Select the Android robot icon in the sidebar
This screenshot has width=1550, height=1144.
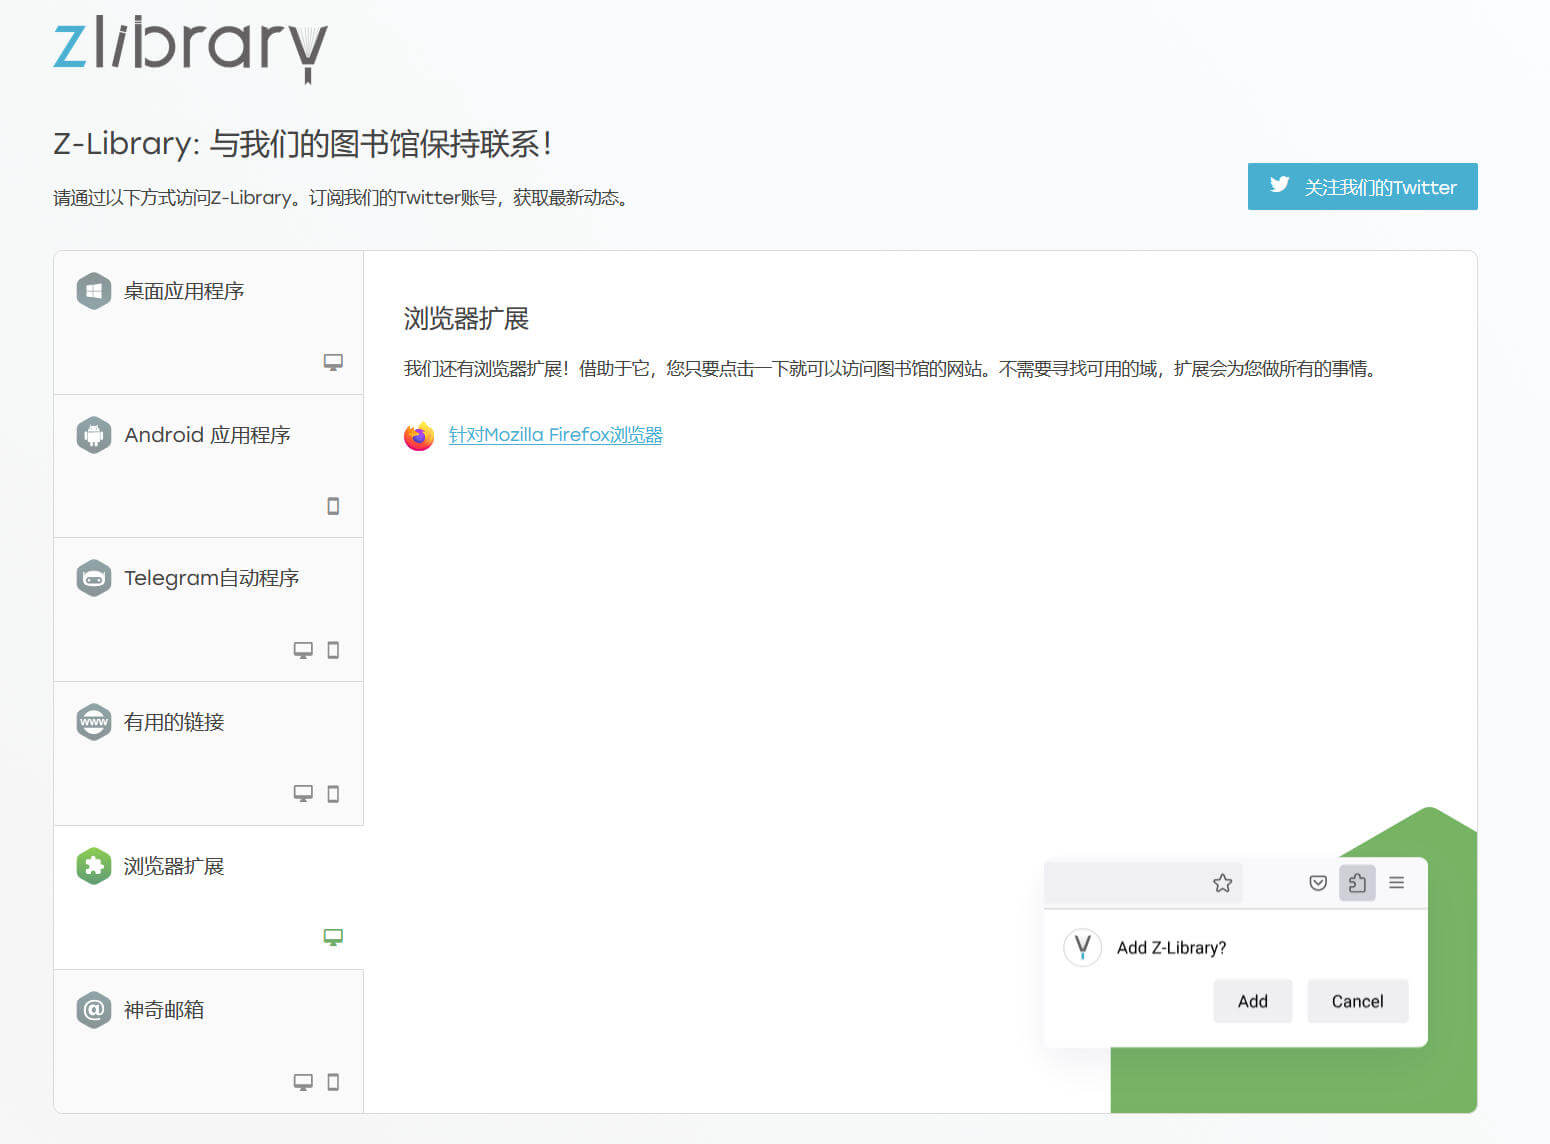coord(93,435)
